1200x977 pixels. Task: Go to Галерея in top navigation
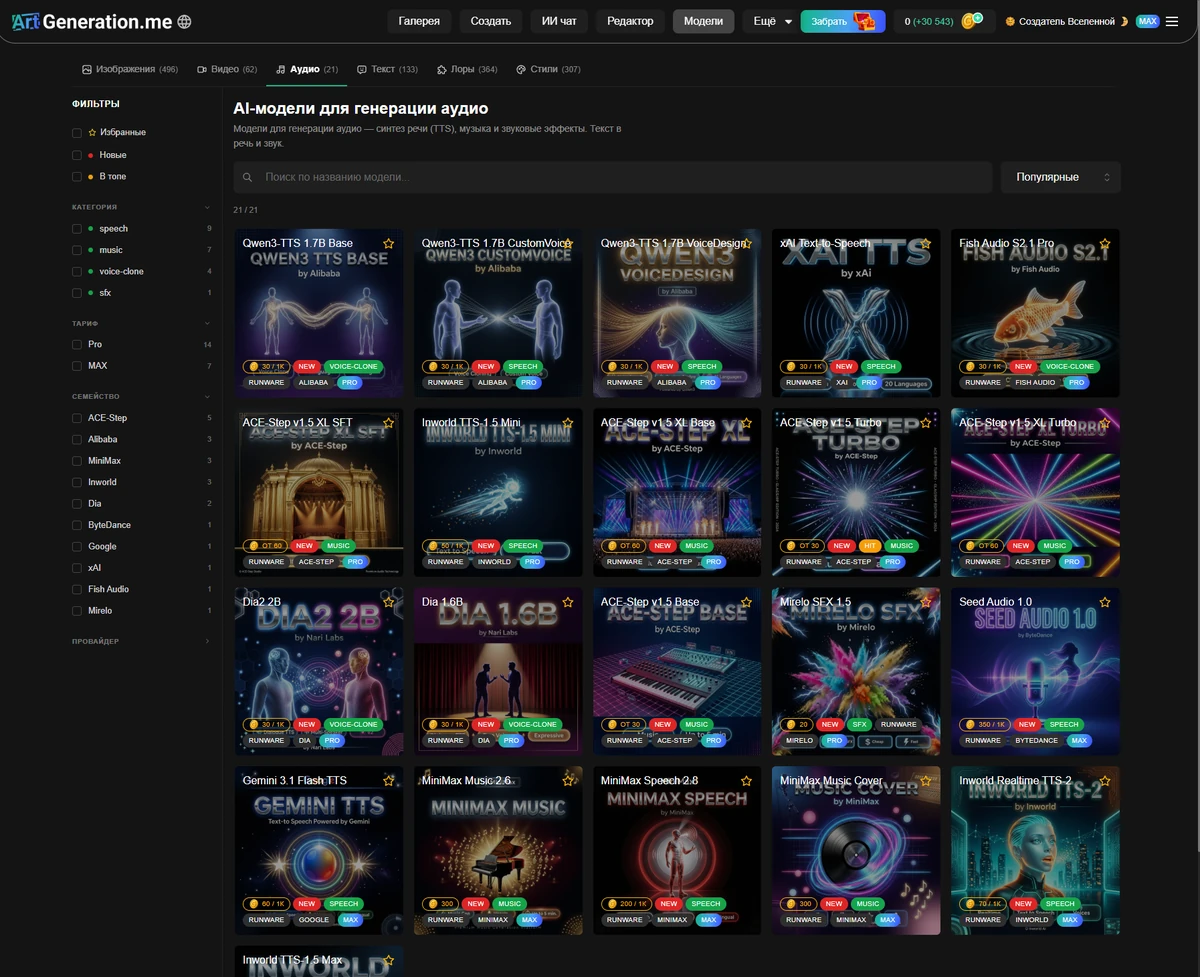tap(419, 21)
